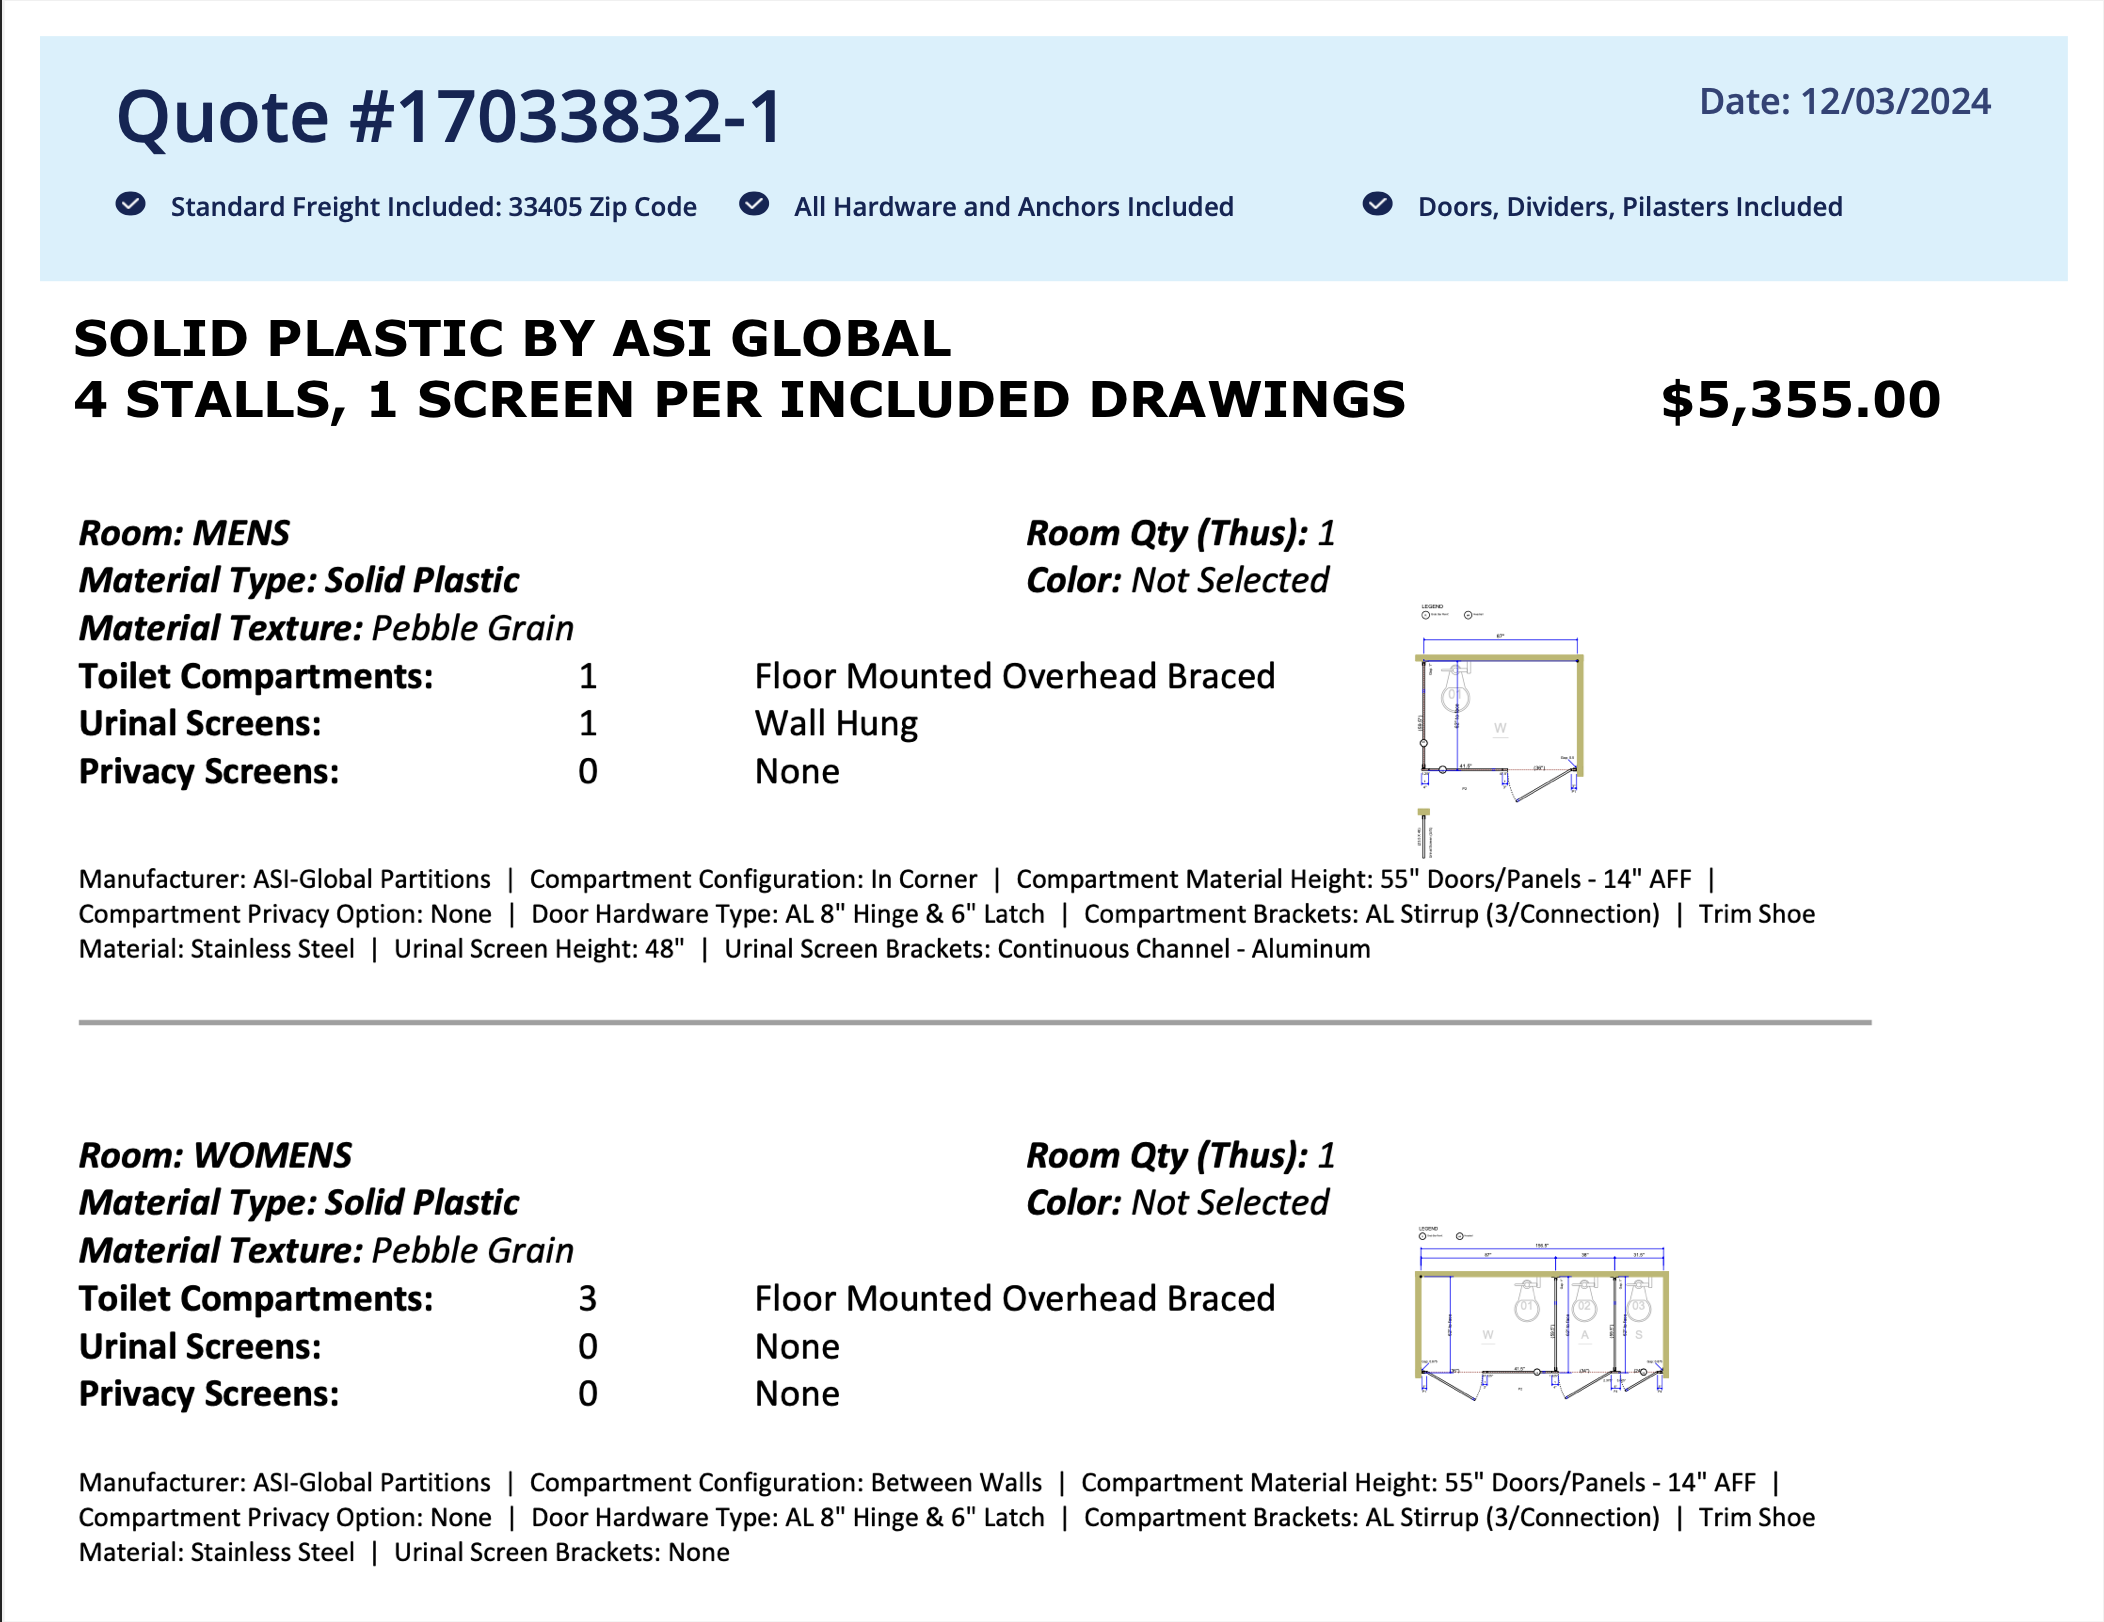Click Doors, Dividers, Pilasters Included text

(1630, 207)
